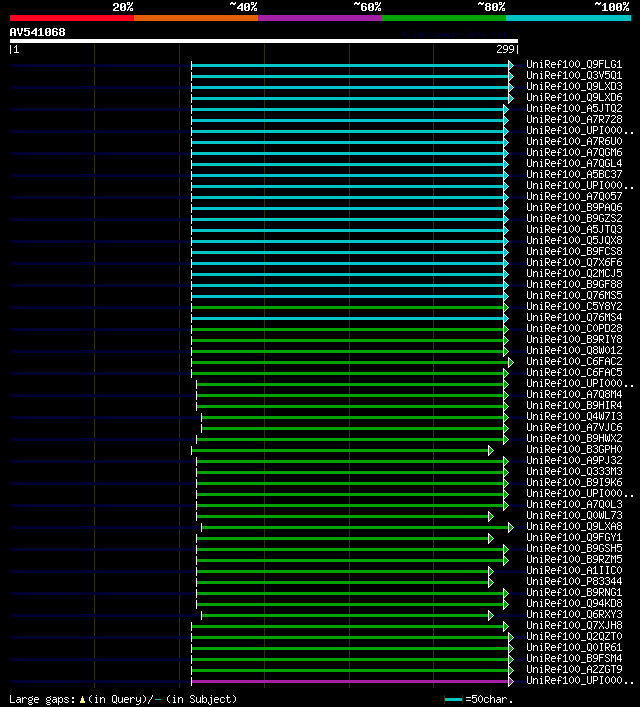Screen dimensions: 640x707
Task: Select hit label UniRef100_B9HIR4
Action: click(574, 405)
